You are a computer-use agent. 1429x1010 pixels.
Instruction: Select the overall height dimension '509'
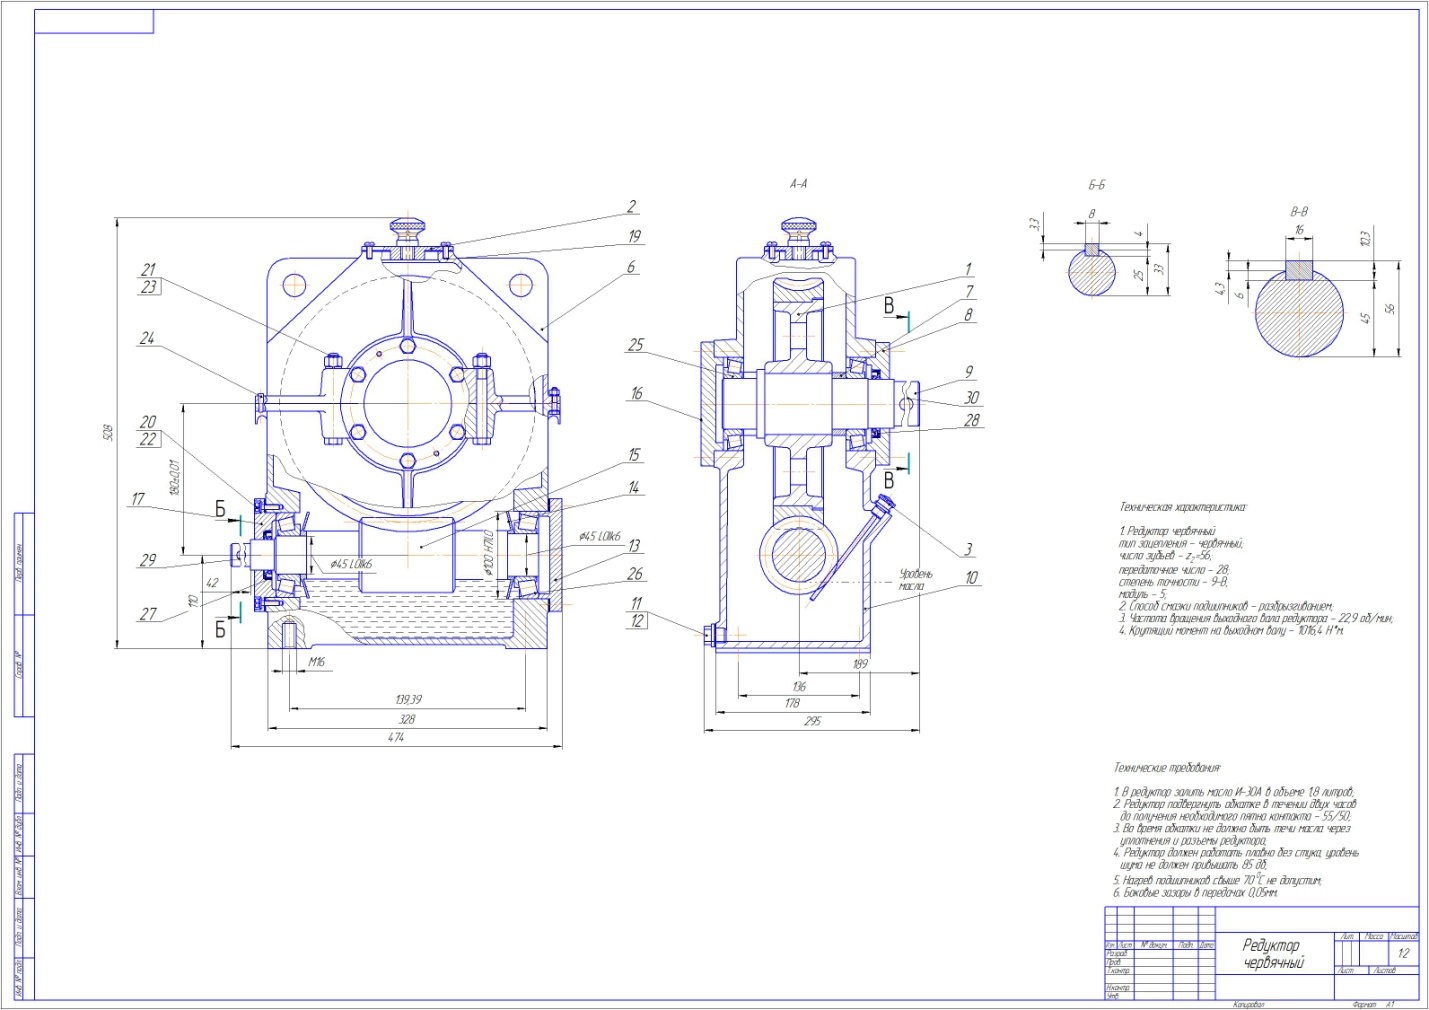pyautogui.click(x=108, y=432)
